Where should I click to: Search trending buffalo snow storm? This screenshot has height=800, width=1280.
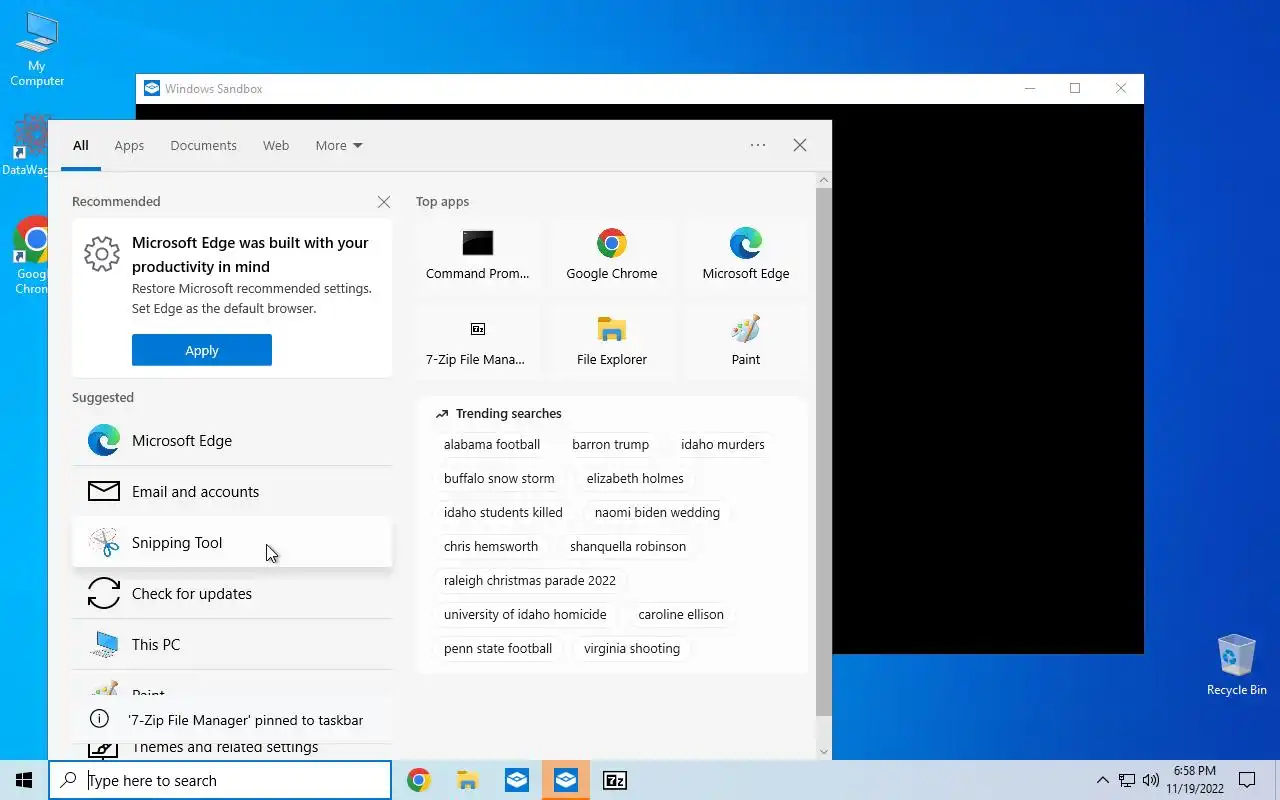(499, 478)
